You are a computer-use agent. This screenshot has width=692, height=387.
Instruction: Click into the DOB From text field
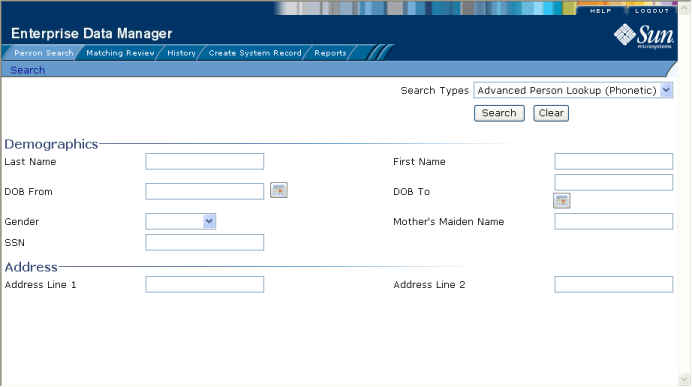[x=205, y=191]
